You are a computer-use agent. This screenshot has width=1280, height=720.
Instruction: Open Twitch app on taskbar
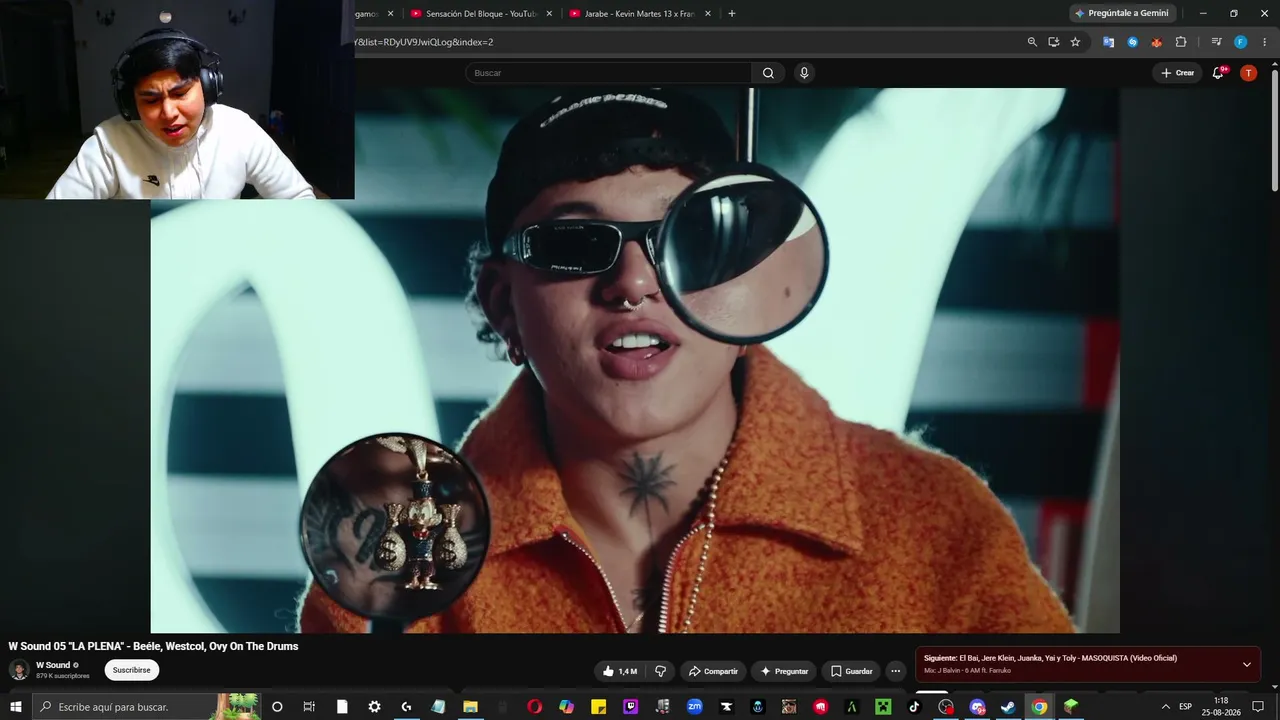coord(631,707)
